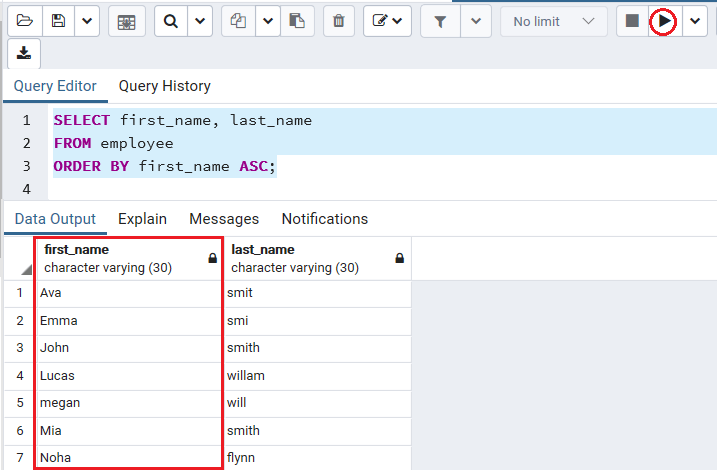Click the Filter funnel icon
The width and height of the screenshot is (717, 472).
[440, 21]
